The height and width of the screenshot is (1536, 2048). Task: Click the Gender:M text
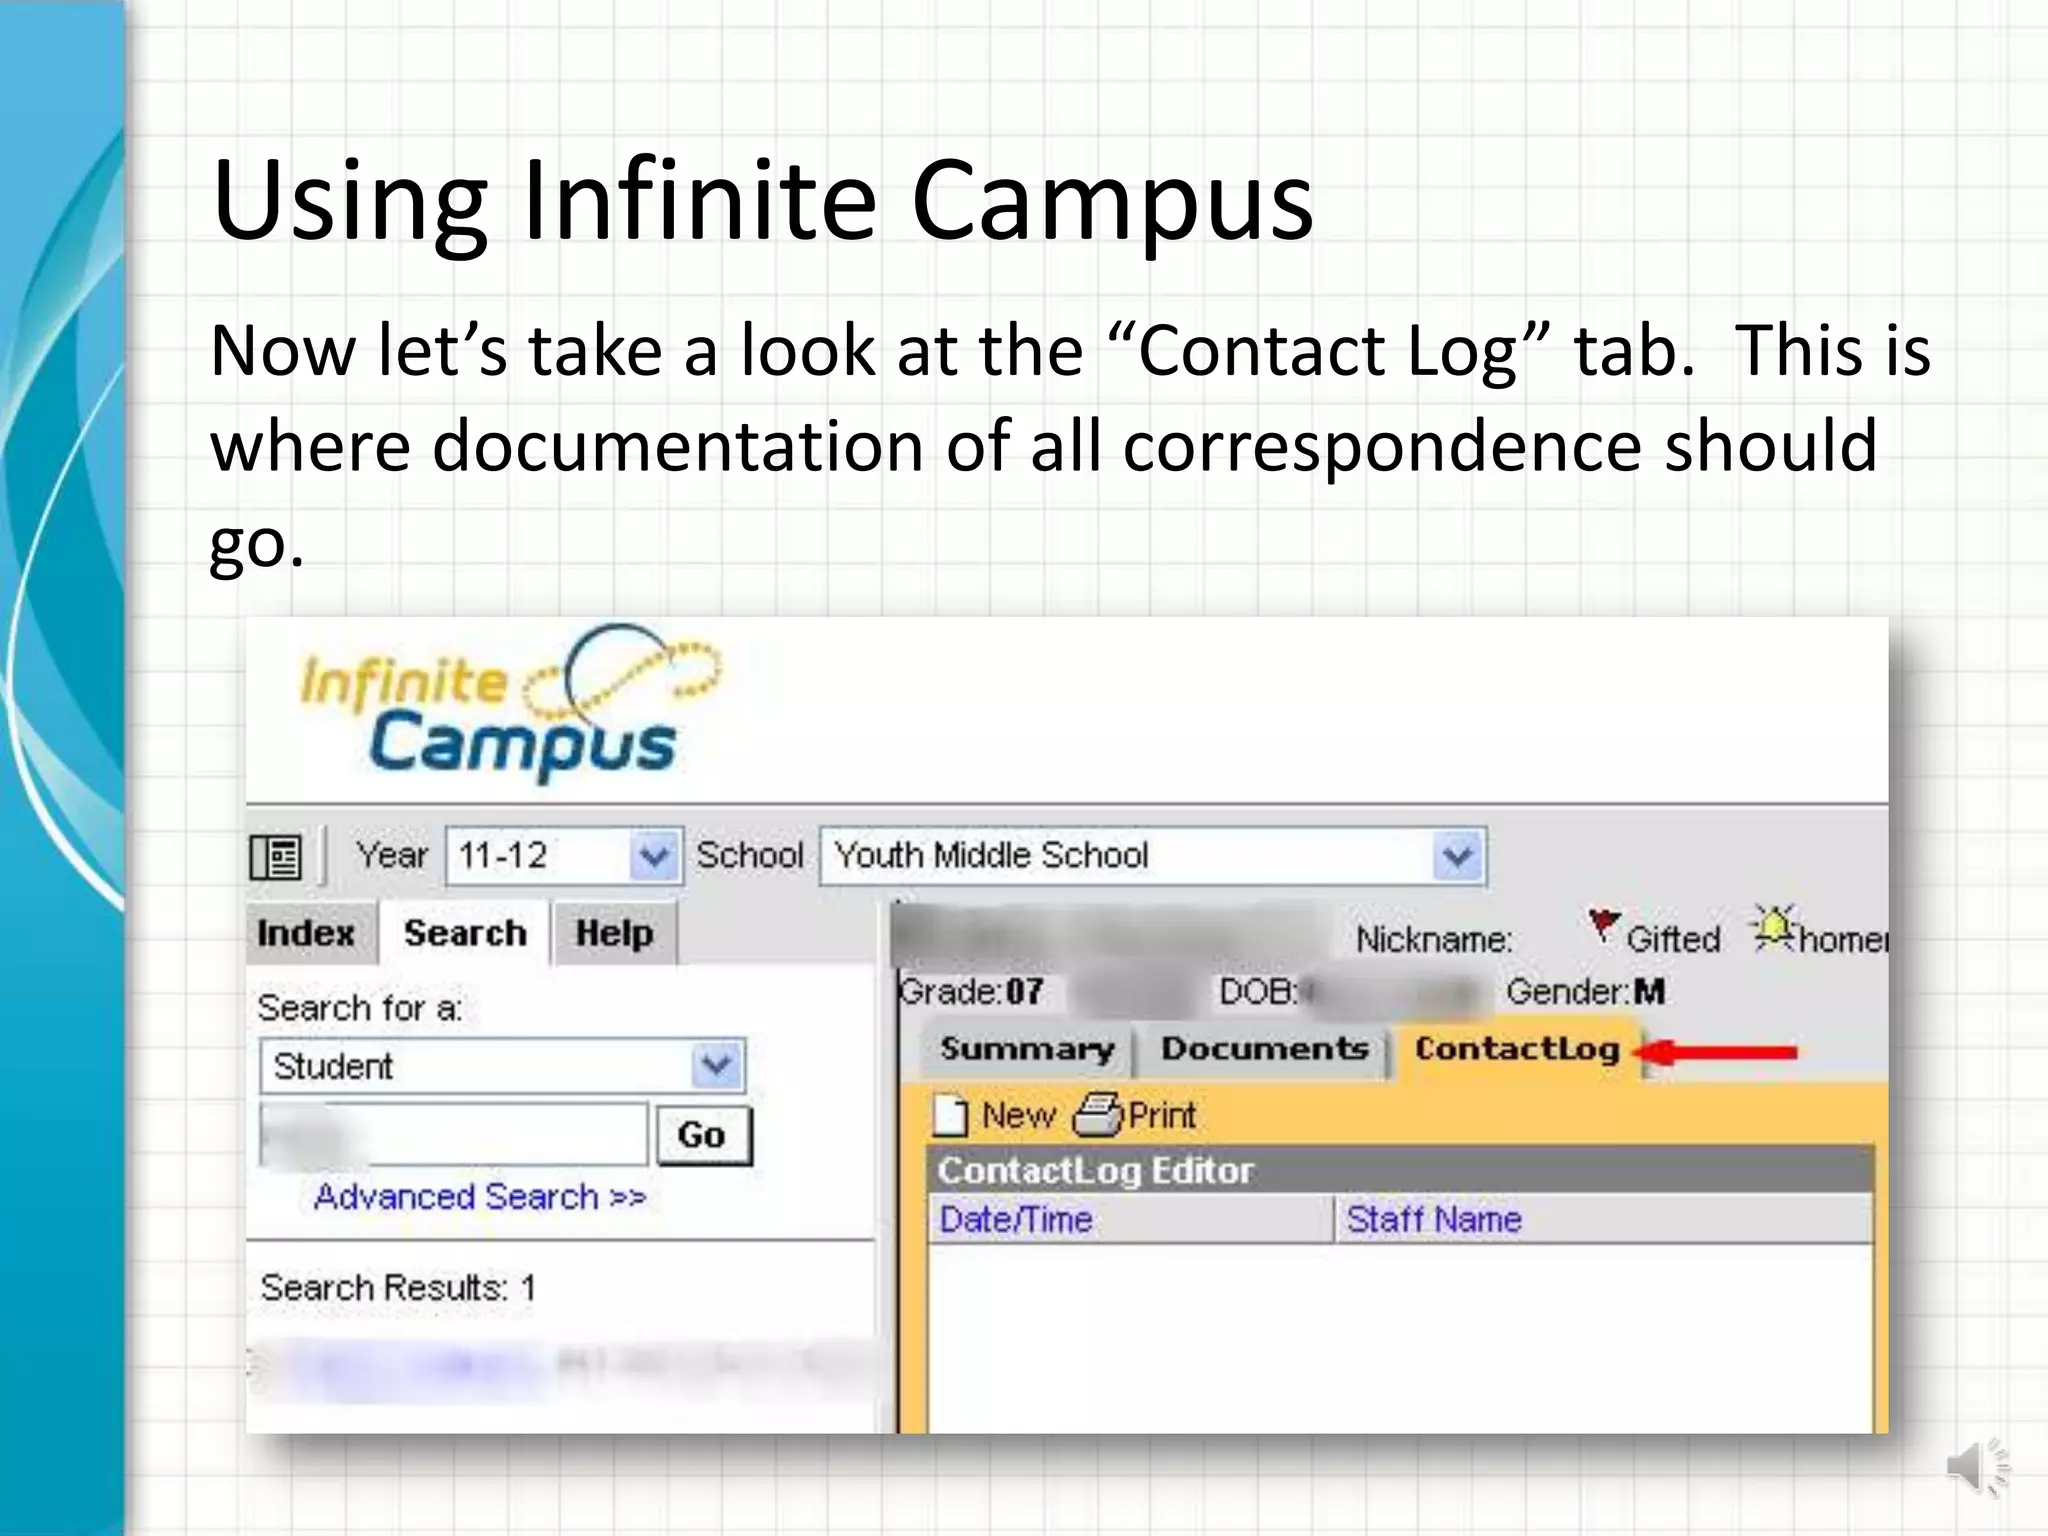[x=1585, y=992]
